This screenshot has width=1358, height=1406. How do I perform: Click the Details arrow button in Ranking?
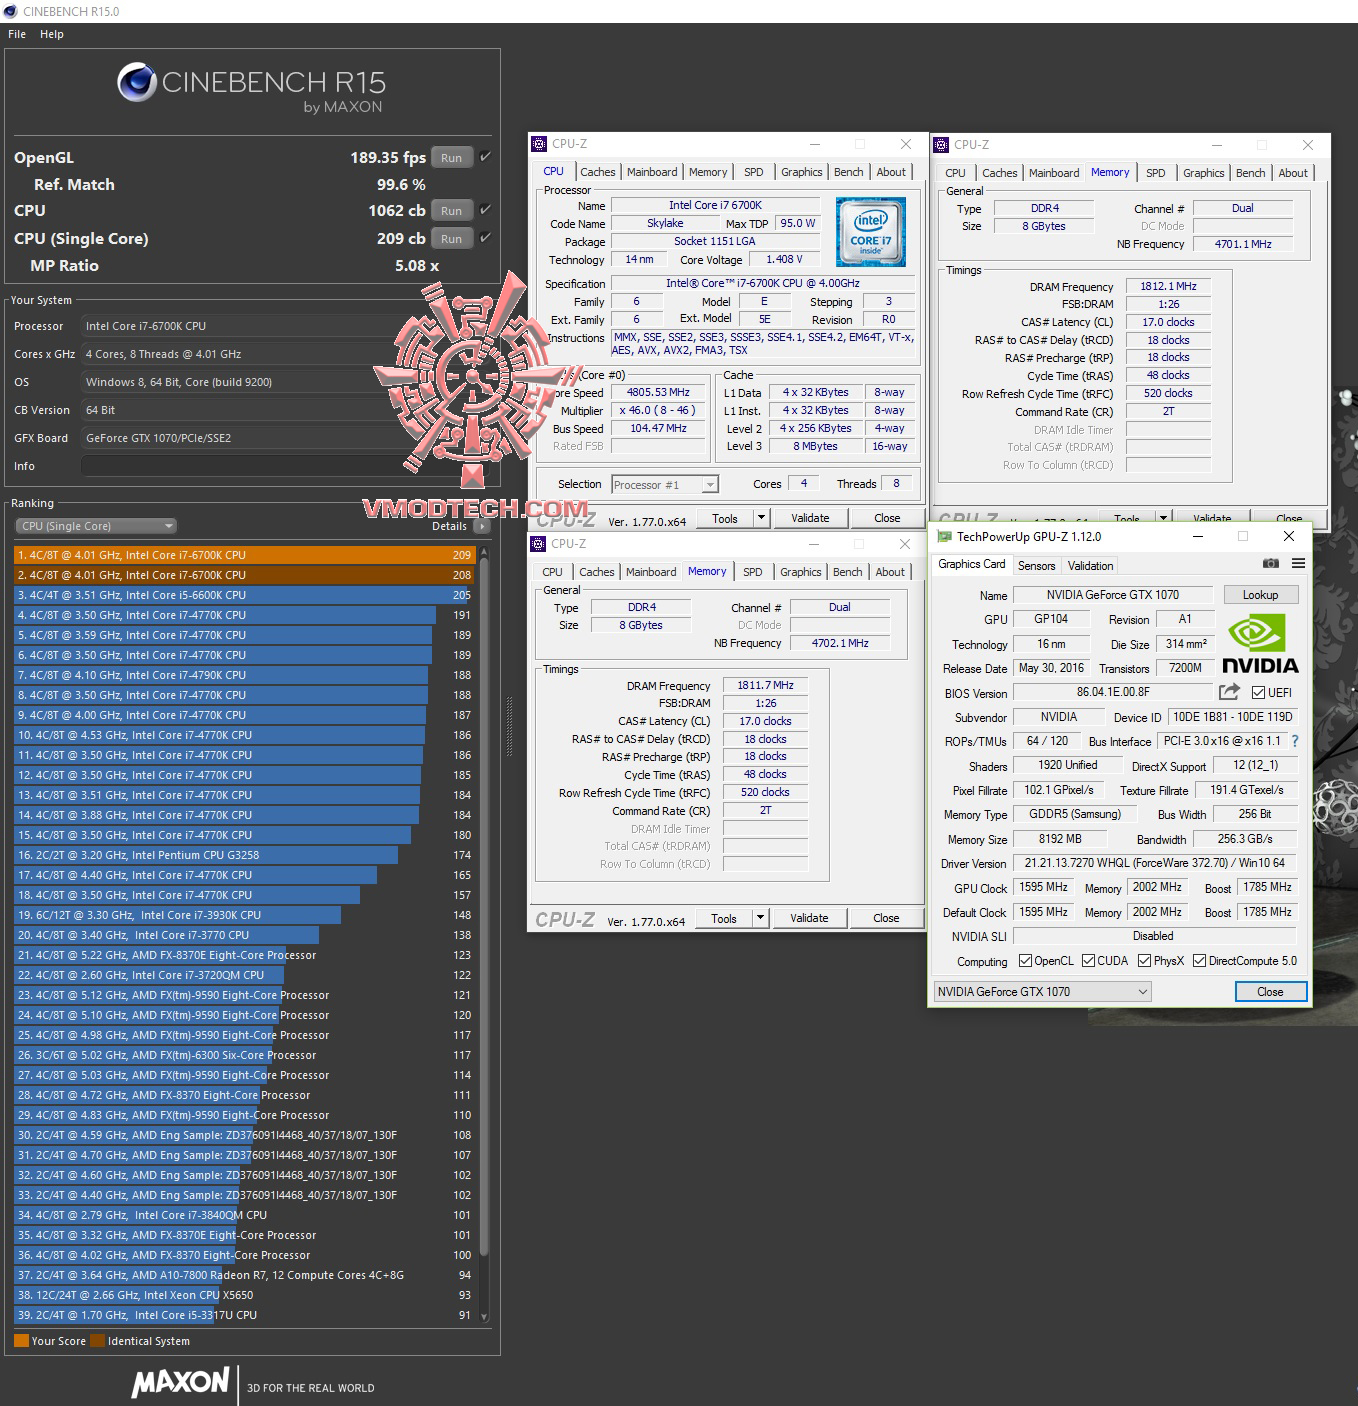click(482, 526)
